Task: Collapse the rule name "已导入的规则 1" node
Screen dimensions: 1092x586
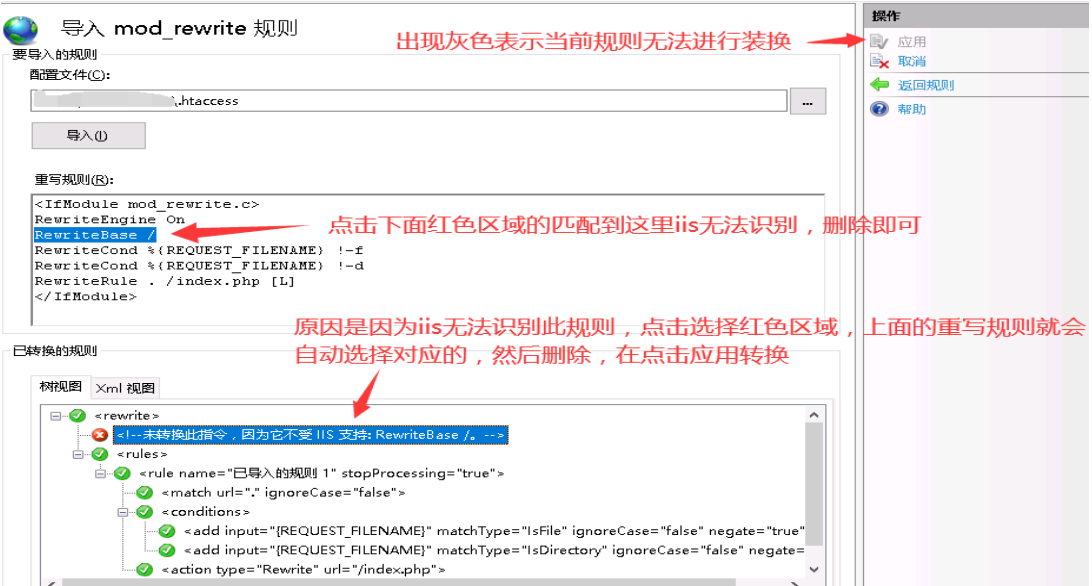Action: pos(101,473)
